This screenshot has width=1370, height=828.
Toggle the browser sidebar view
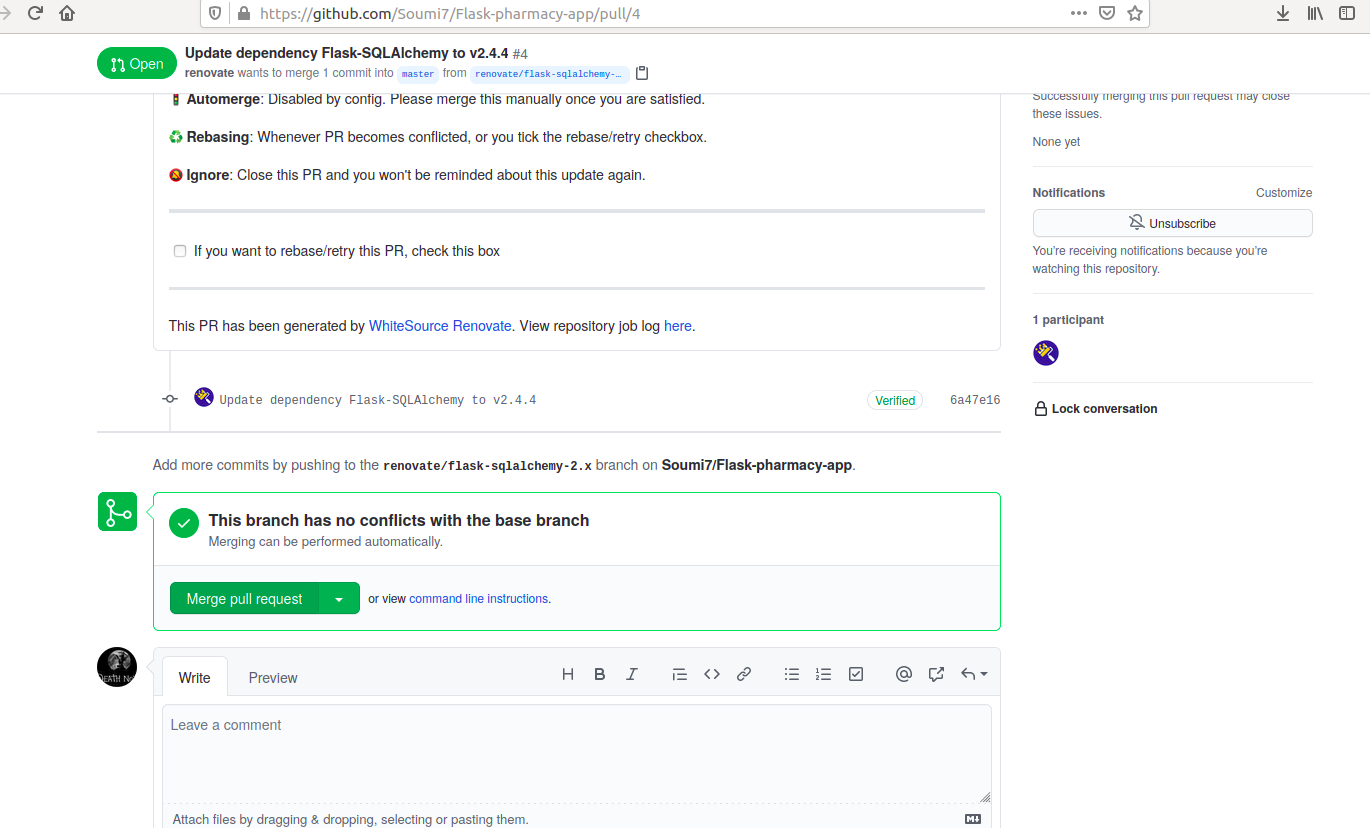[x=1347, y=13]
